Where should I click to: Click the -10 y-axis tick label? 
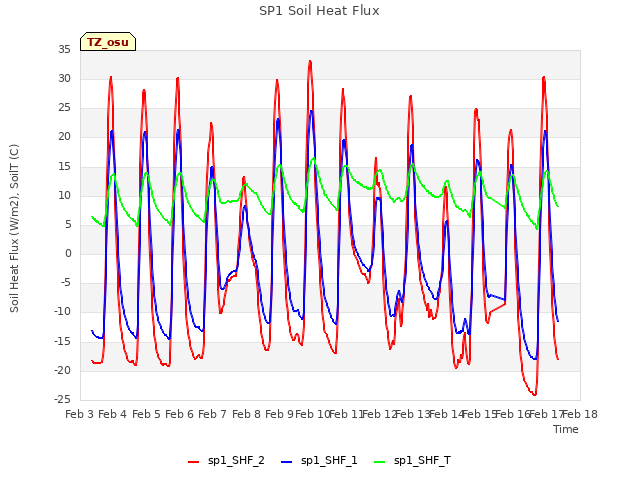[x=62, y=312]
